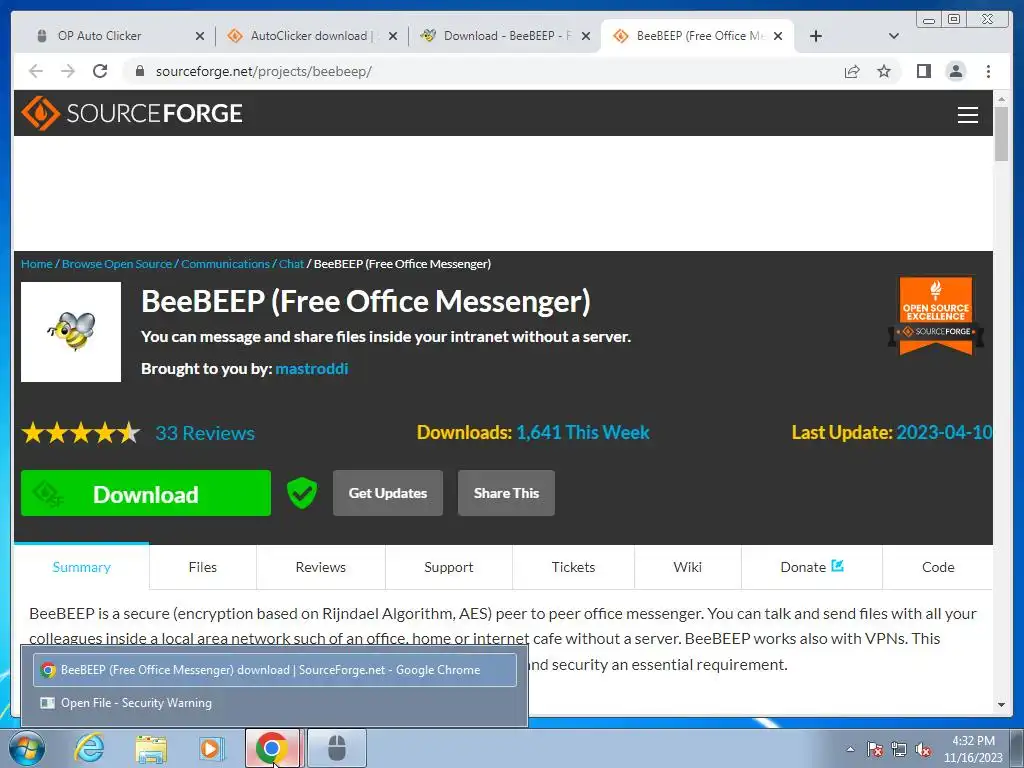Screen dimensions: 1024x768
Task: Open the Chat breadcrumb link
Action: [x=291, y=264]
